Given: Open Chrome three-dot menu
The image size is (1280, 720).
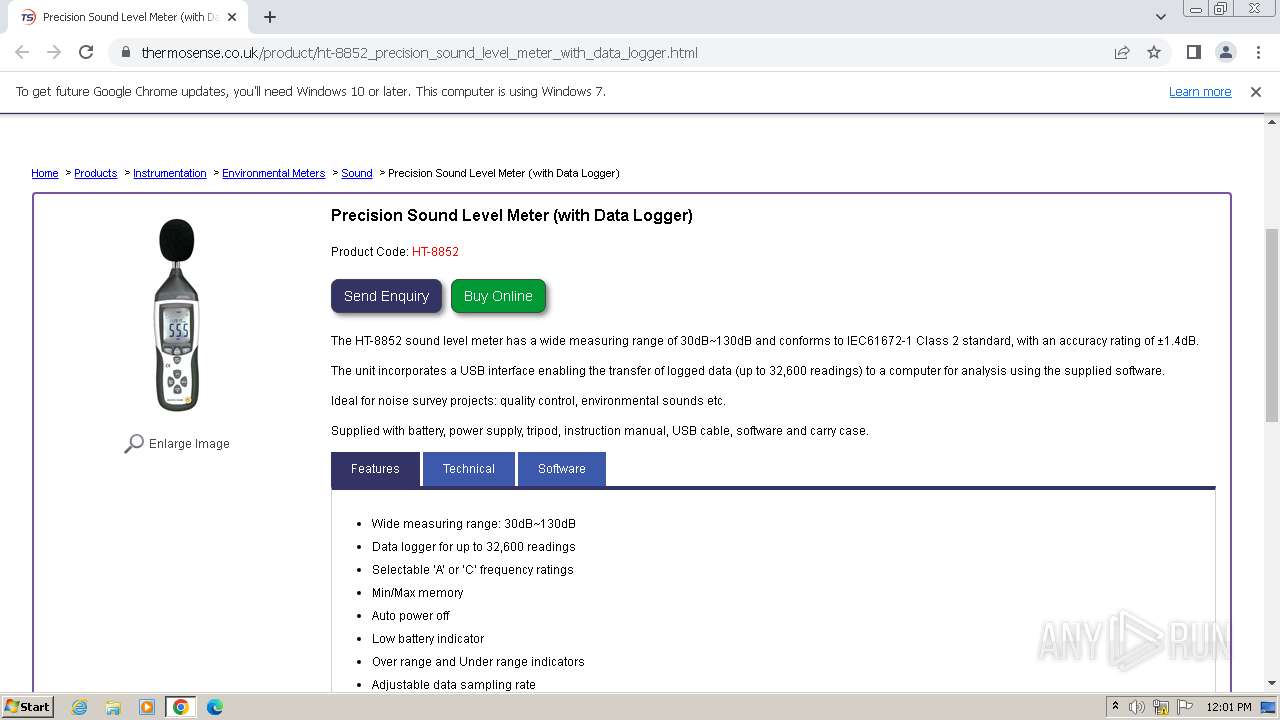Looking at the screenshot, I should [1258, 52].
